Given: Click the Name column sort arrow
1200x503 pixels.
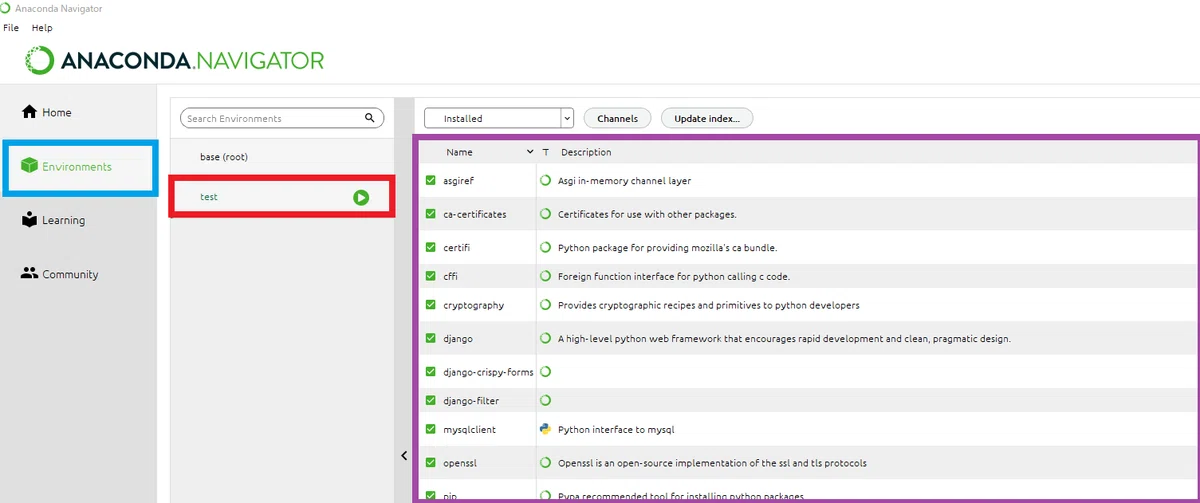Looking at the screenshot, I should [x=530, y=152].
